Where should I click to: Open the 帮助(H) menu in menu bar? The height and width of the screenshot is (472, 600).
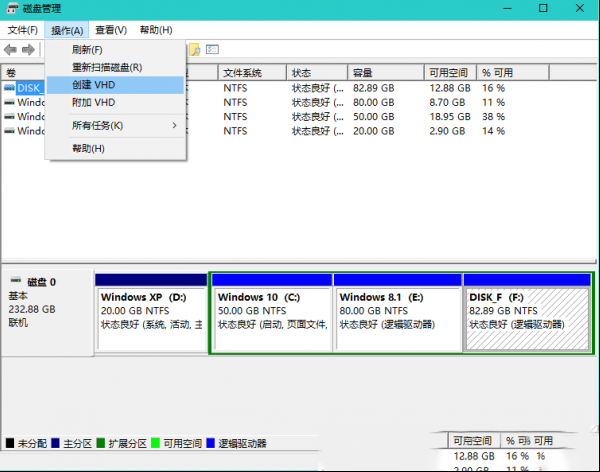pyautogui.click(x=156, y=30)
